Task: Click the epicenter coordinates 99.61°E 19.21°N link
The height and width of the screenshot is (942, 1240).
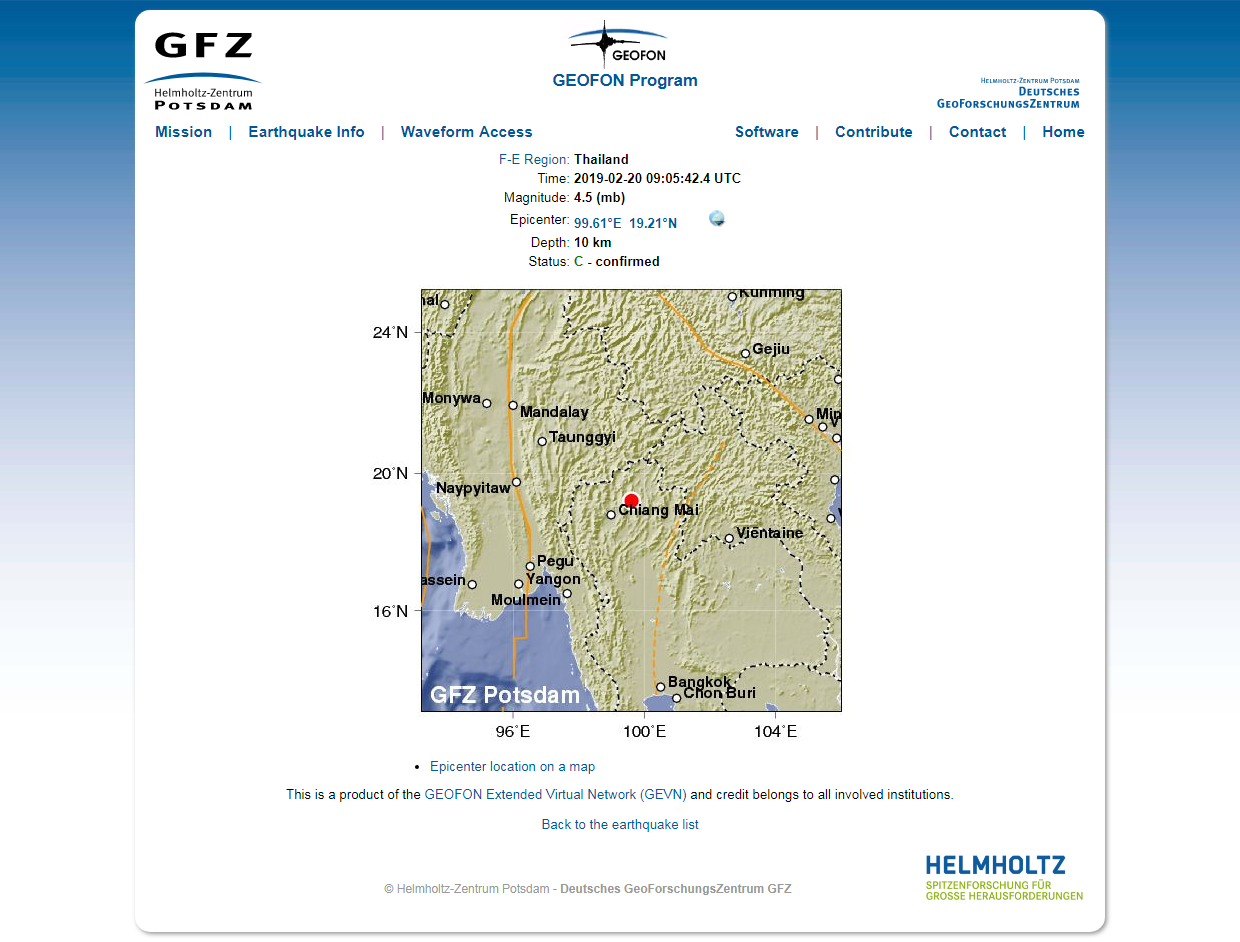Action: click(x=625, y=223)
